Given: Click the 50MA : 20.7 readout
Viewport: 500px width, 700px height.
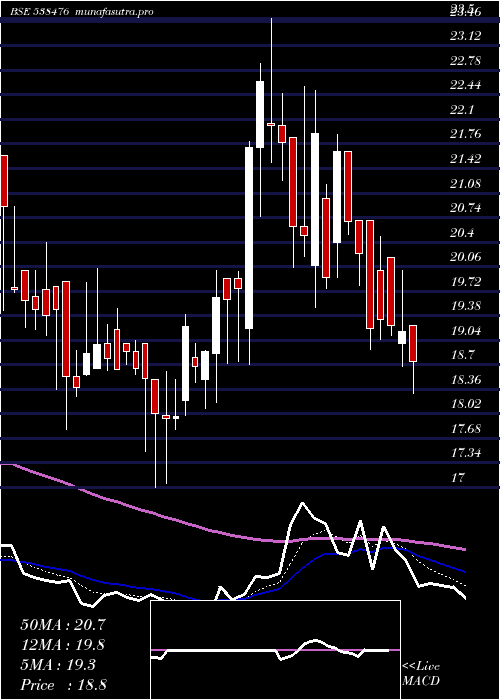Looking at the screenshot, I should (x=63, y=625).
